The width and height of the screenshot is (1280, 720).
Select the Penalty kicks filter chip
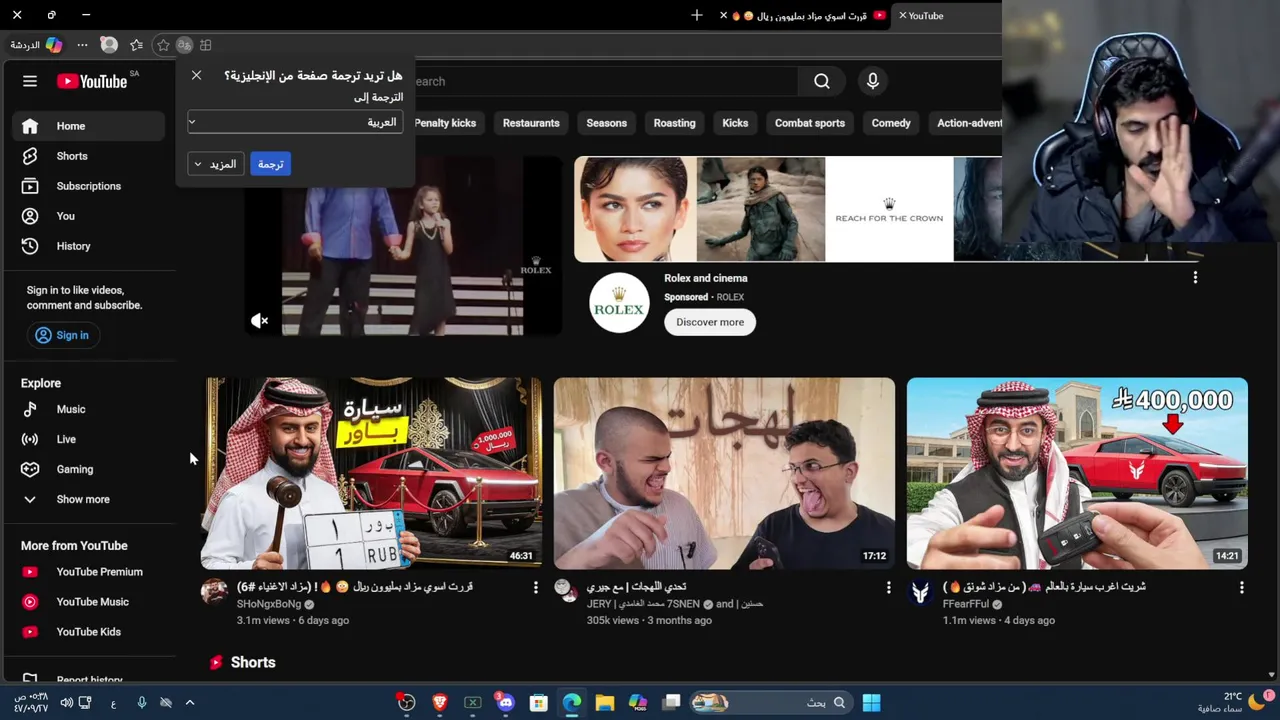click(445, 123)
